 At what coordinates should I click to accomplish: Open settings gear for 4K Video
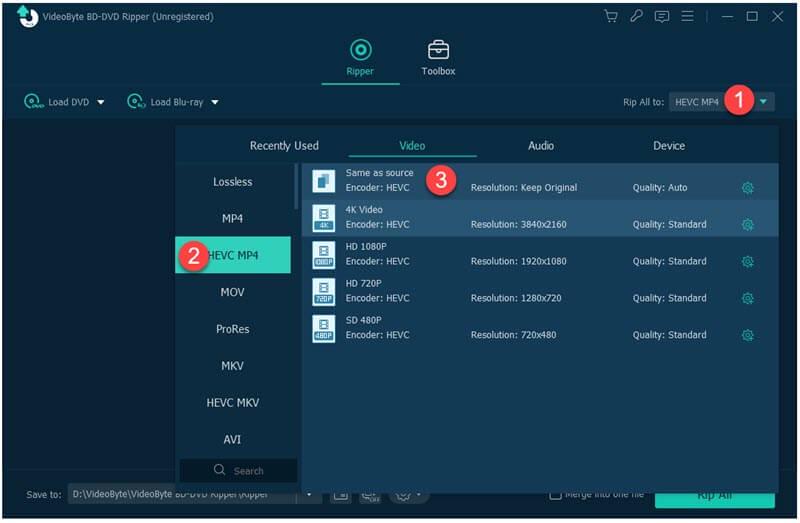747,225
